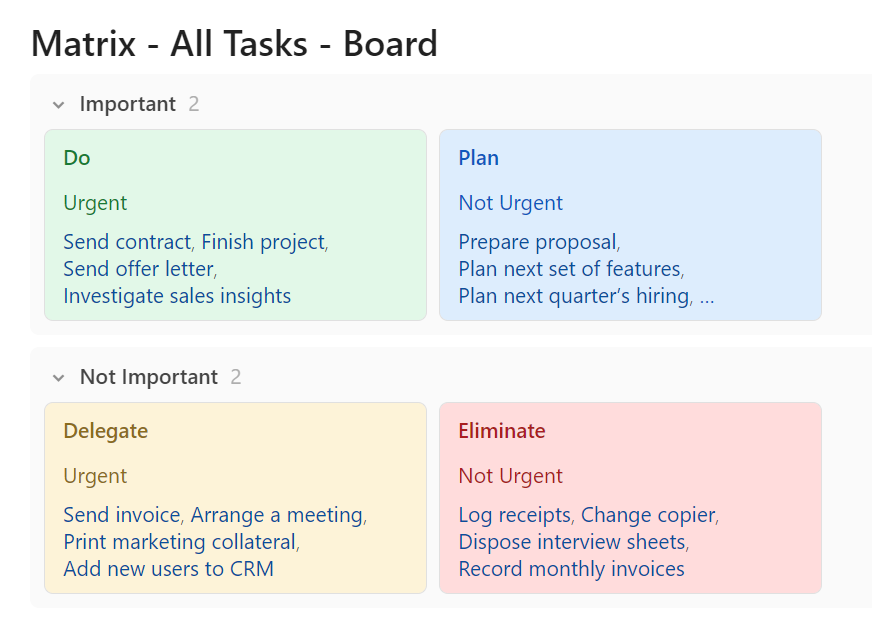Viewport: 872px width, 637px height.
Task: Open the Prepare proposal task
Action: [x=537, y=242]
